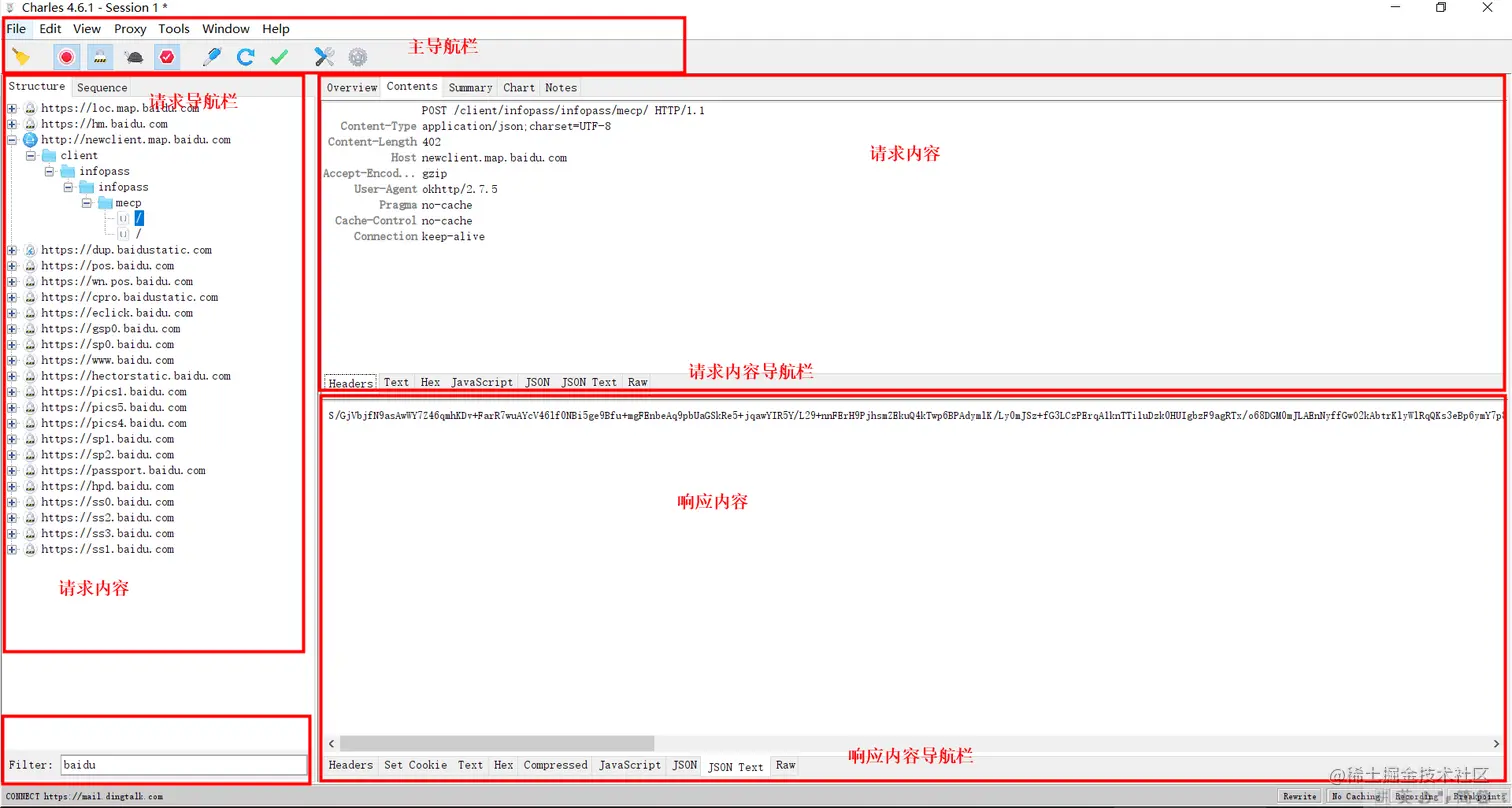
Task: Click icon beside https://gsp0.baidu.com
Action: point(30,329)
